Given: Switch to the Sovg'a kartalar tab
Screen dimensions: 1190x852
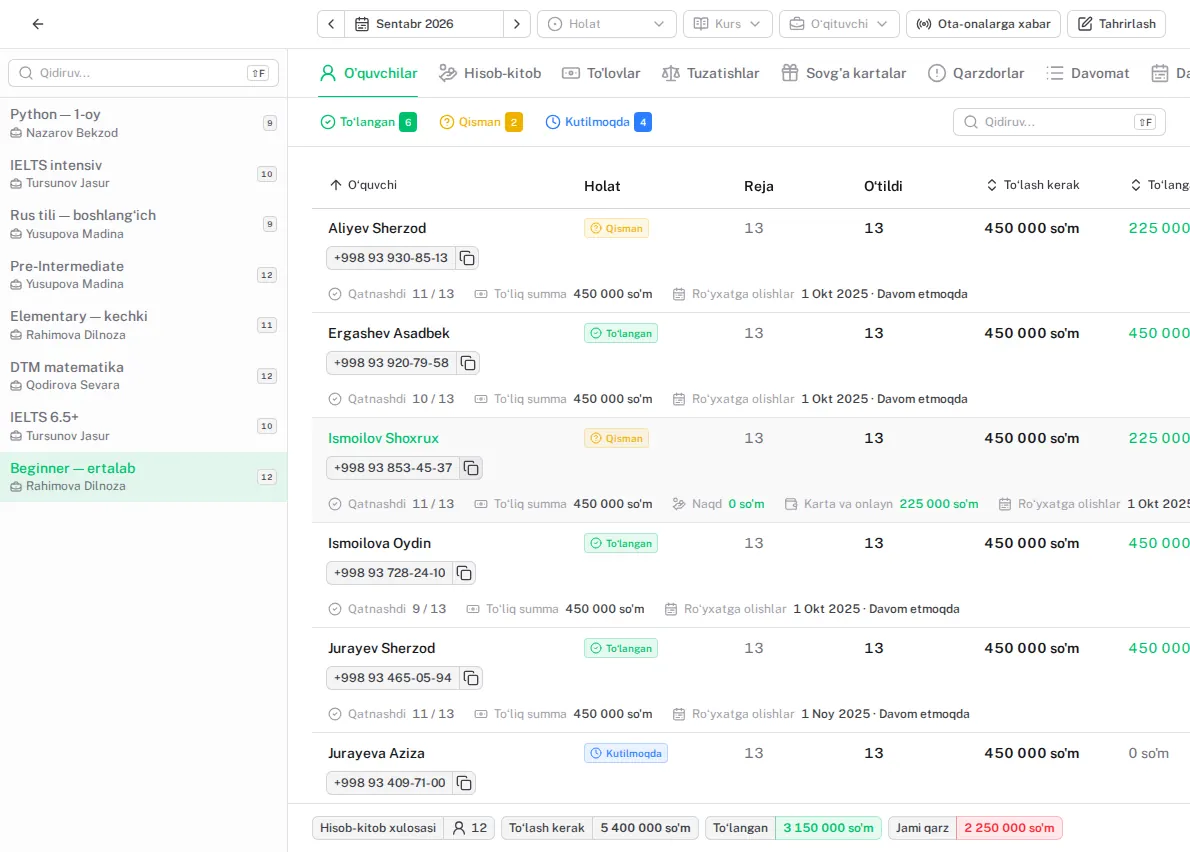Looking at the screenshot, I should (843, 74).
